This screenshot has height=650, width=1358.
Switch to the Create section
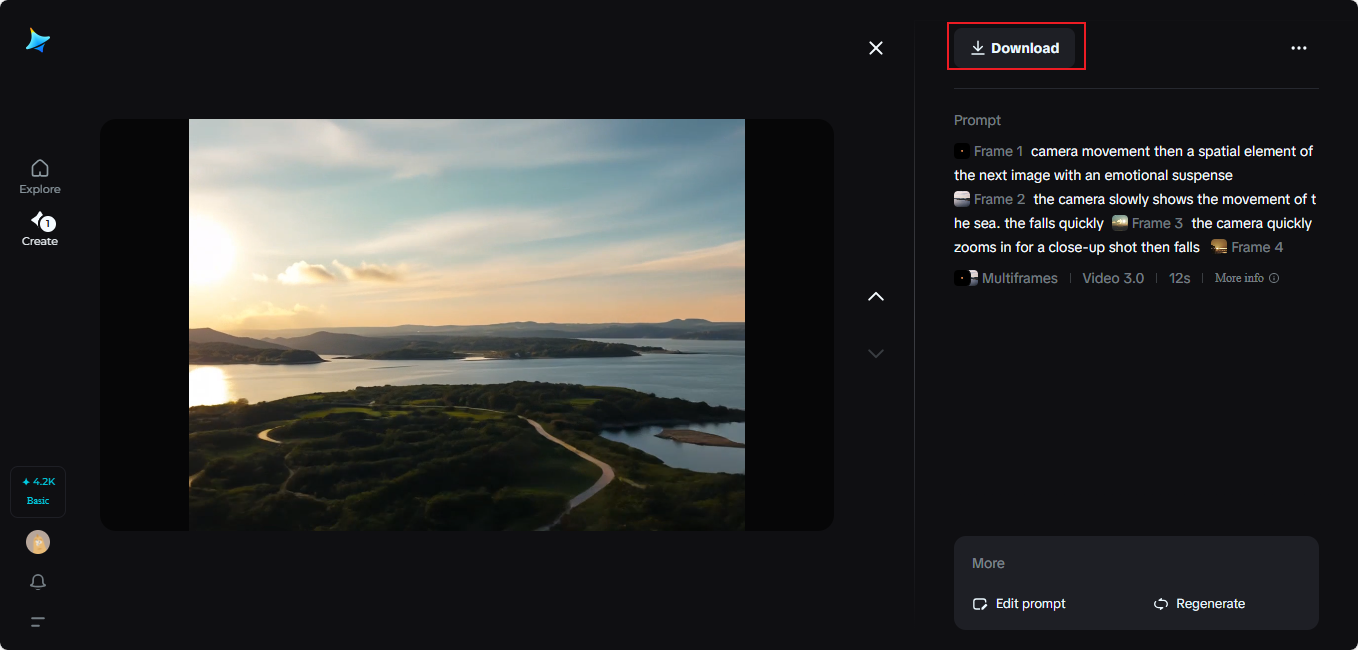click(39, 229)
